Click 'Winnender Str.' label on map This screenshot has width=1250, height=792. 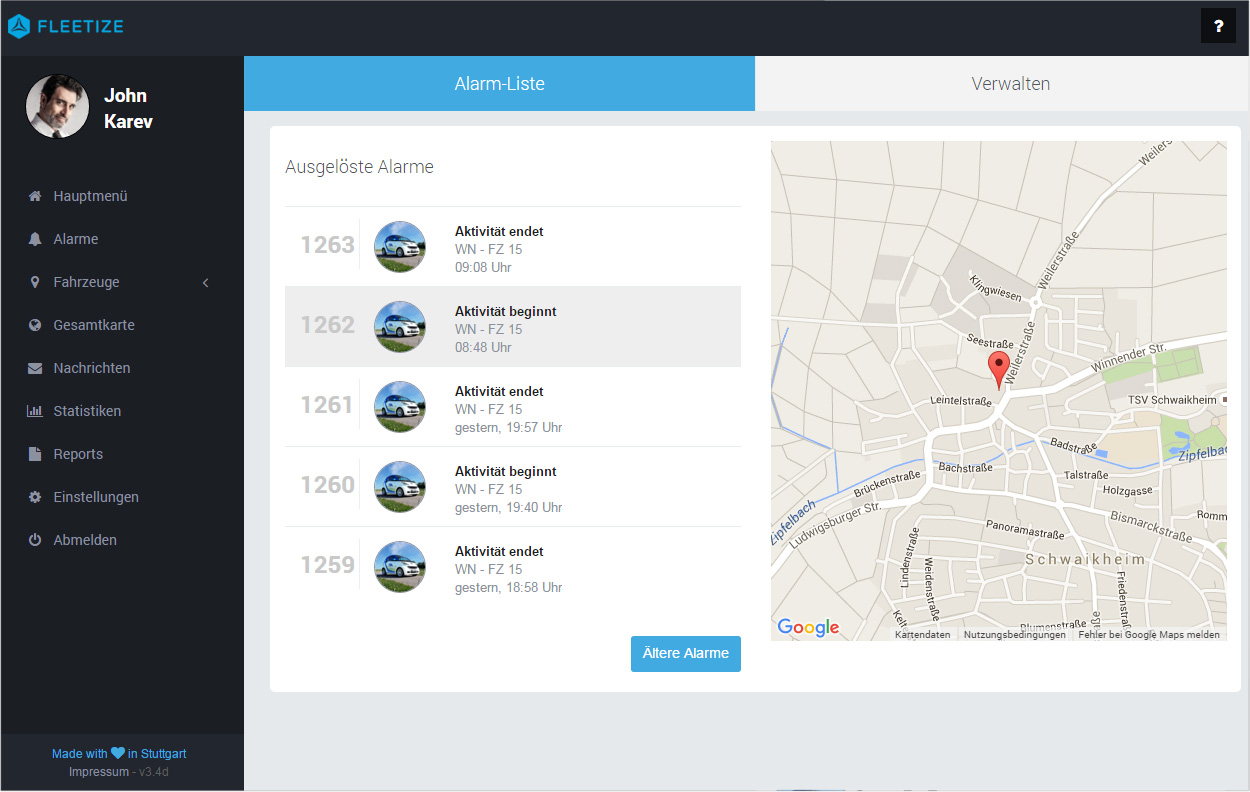point(1129,359)
